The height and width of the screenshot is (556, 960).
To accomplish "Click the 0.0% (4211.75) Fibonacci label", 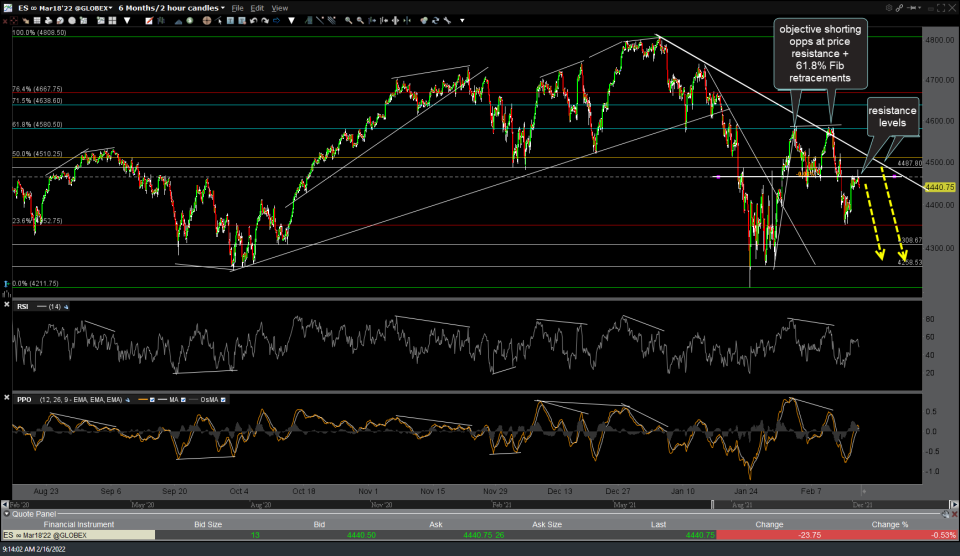I will [36, 284].
